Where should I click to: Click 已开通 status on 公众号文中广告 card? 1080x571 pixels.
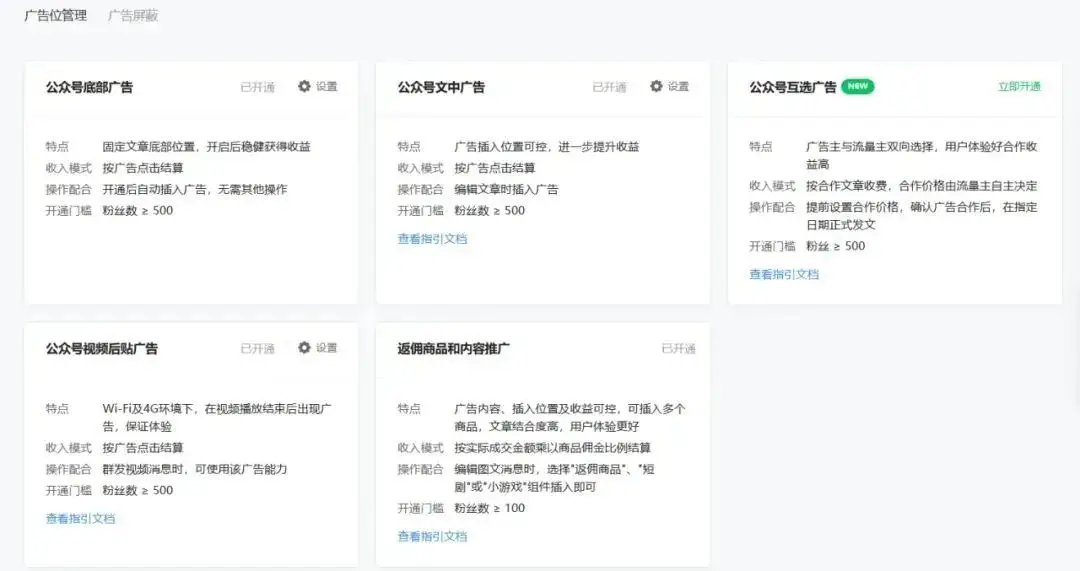click(x=609, y=88)
